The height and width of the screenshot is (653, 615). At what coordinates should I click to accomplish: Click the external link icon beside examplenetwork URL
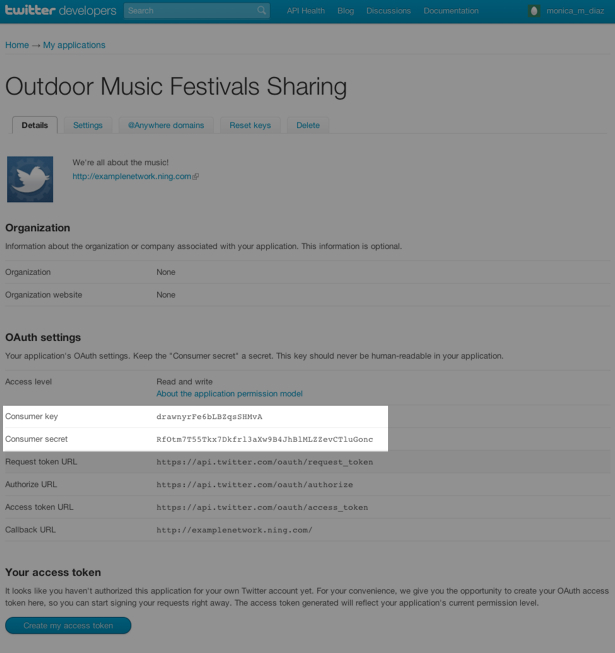pos(196,177)
